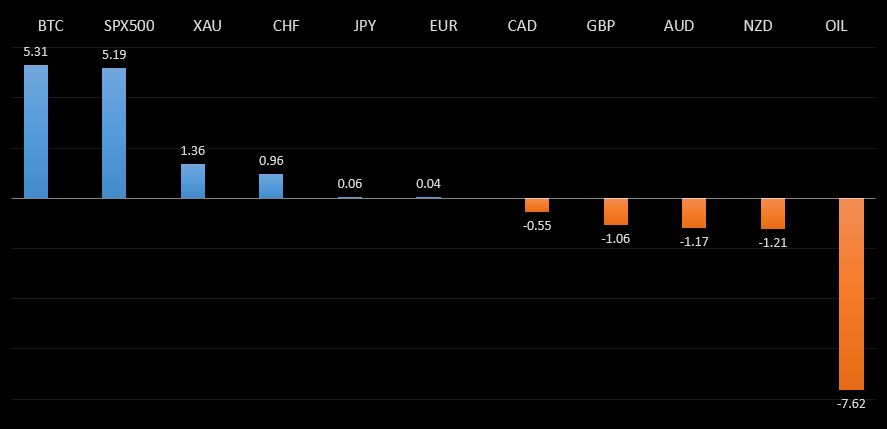The width and height of the screenshot is (887, 429).
Task: Click the 5.31 data label
Action: pyautogui.click(x=36, y=53)
